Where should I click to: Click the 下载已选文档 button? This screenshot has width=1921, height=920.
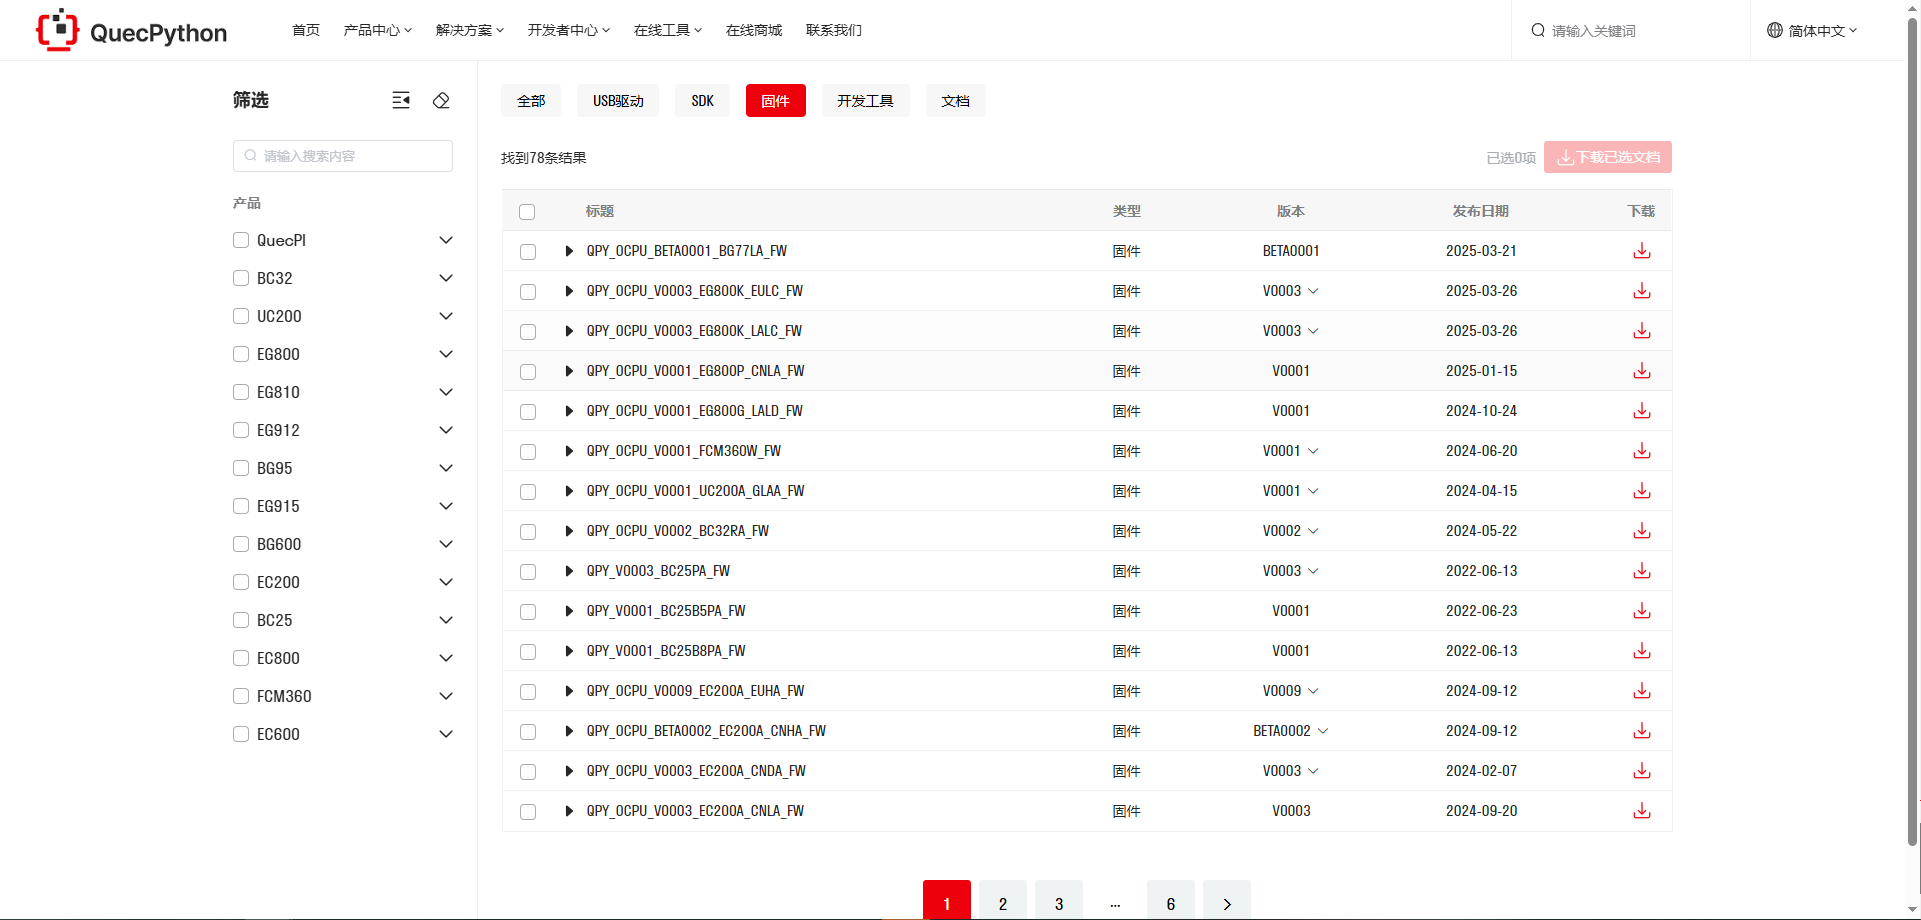click(x=1608, y=157)
